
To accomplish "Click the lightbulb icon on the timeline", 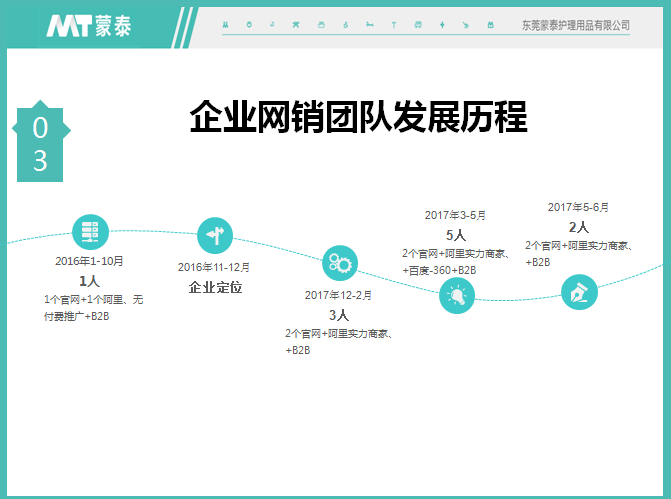I will [x=457, y=295].
